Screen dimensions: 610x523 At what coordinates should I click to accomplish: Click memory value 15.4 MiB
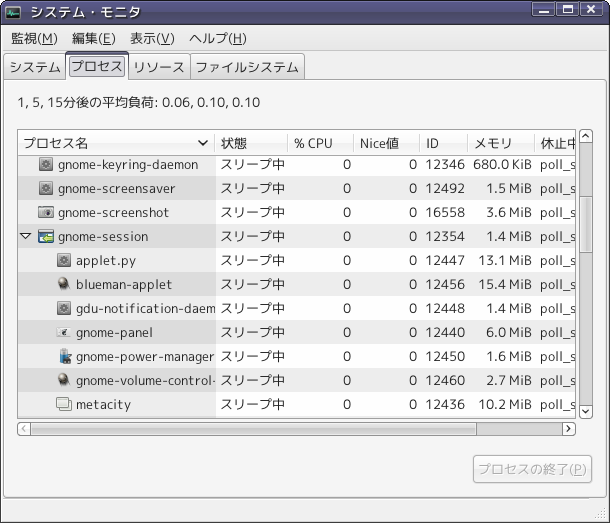click(505, 284)
